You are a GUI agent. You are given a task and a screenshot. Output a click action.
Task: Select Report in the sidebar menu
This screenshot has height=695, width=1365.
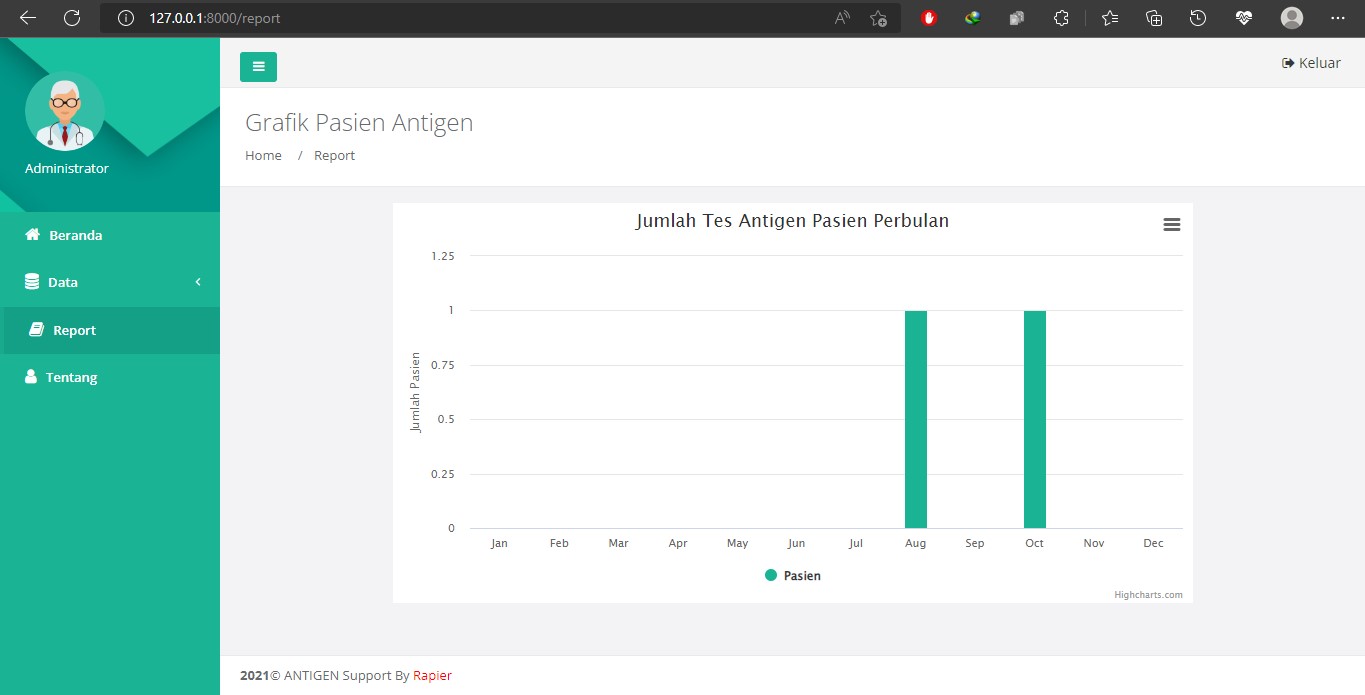[x=74, y=331]
